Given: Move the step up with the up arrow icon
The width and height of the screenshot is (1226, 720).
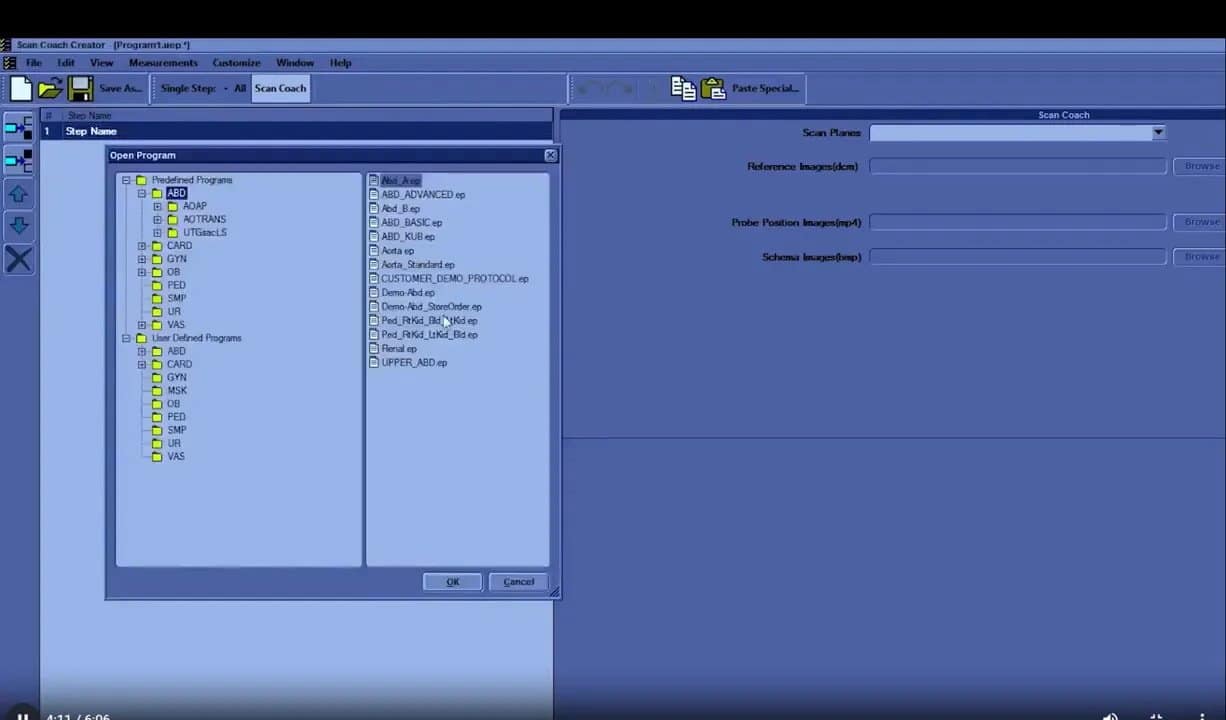Looking at the screenshot, I should (x=20, y=194).
